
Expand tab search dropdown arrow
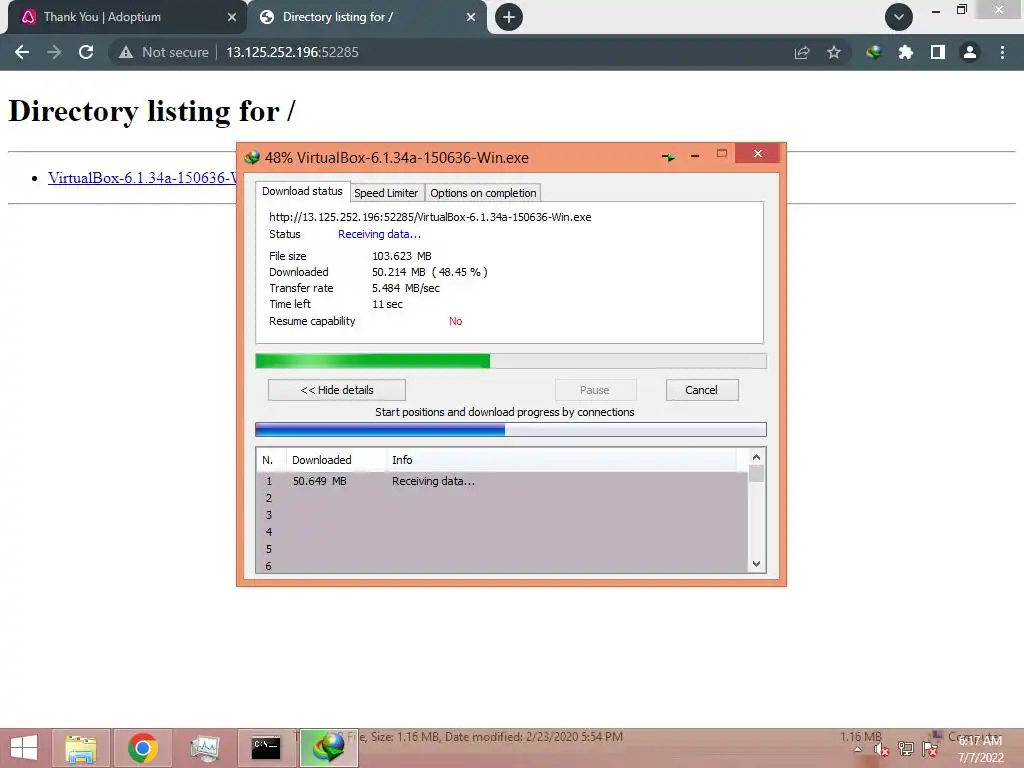(x=899, y=17)
